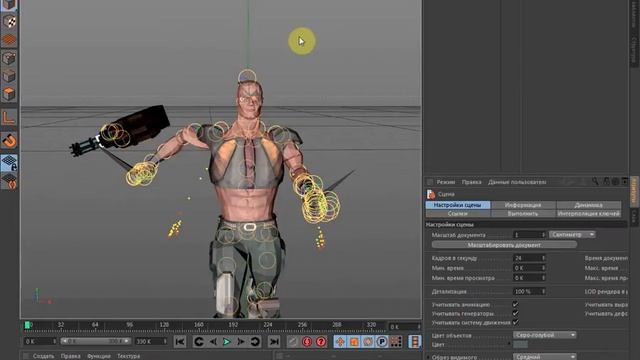
Task: Go to start of animation
Action: click(180, 342)
